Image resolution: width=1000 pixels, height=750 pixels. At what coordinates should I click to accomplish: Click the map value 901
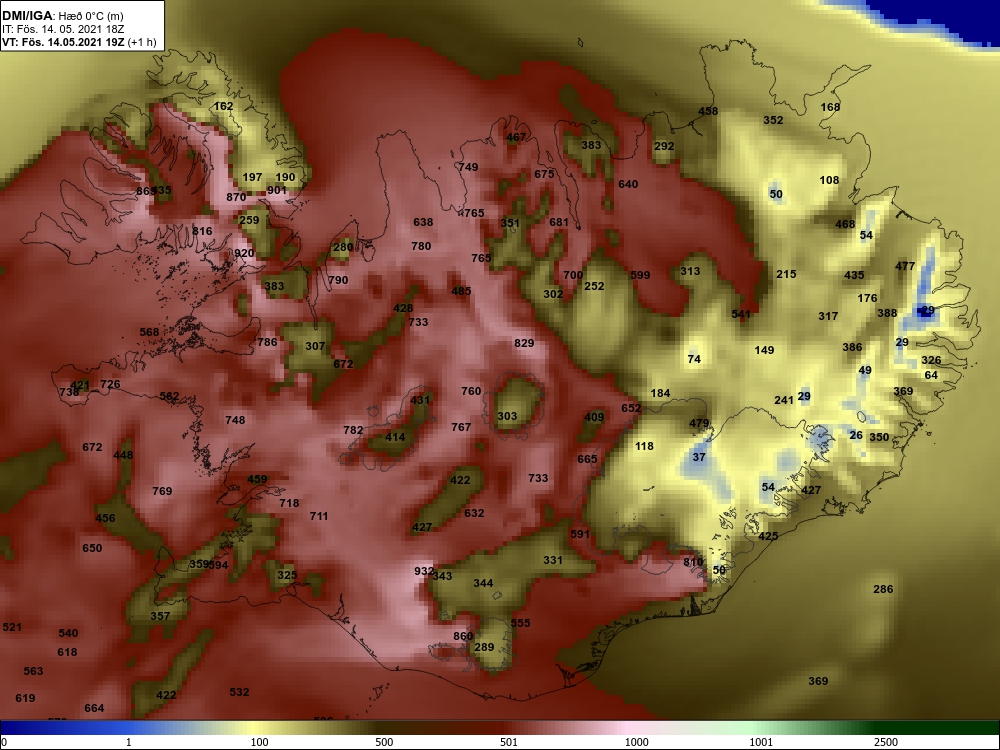click(x=277, y=190)
